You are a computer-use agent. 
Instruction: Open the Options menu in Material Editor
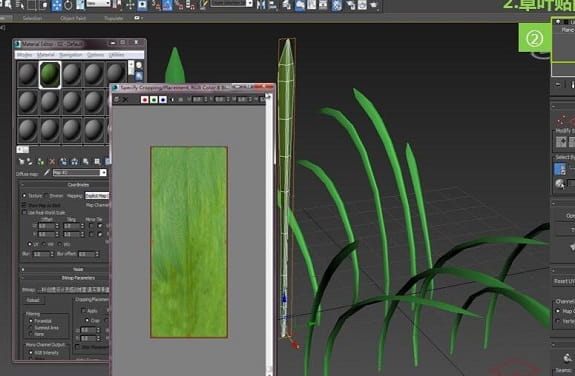click(x=95, y=55)
